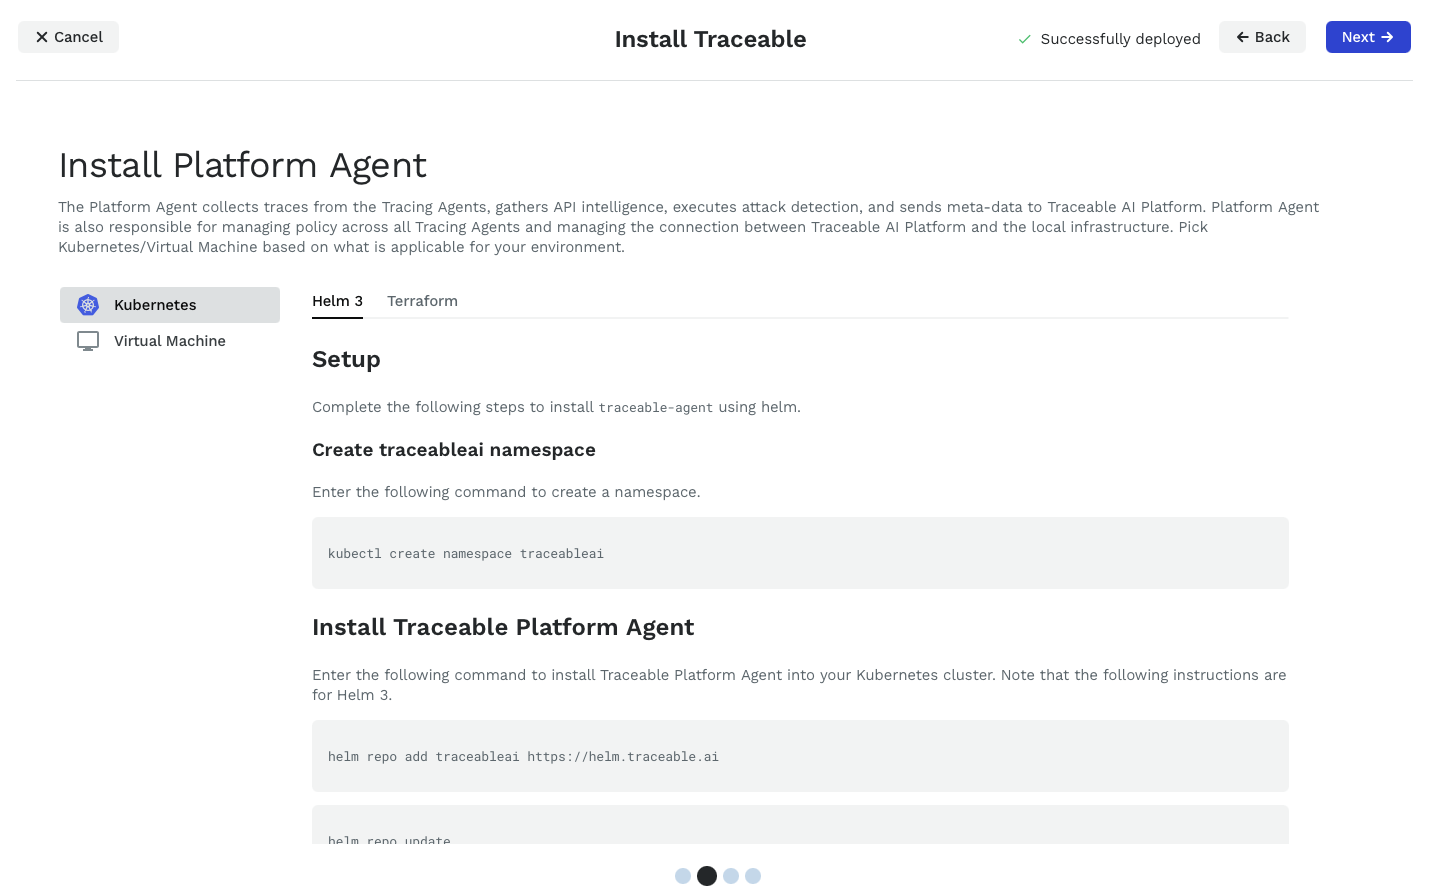Choose Virtual Machine as the platform
Viewport: 1456px width, 895px height.
pyautogui.click(x=170, y=341)
